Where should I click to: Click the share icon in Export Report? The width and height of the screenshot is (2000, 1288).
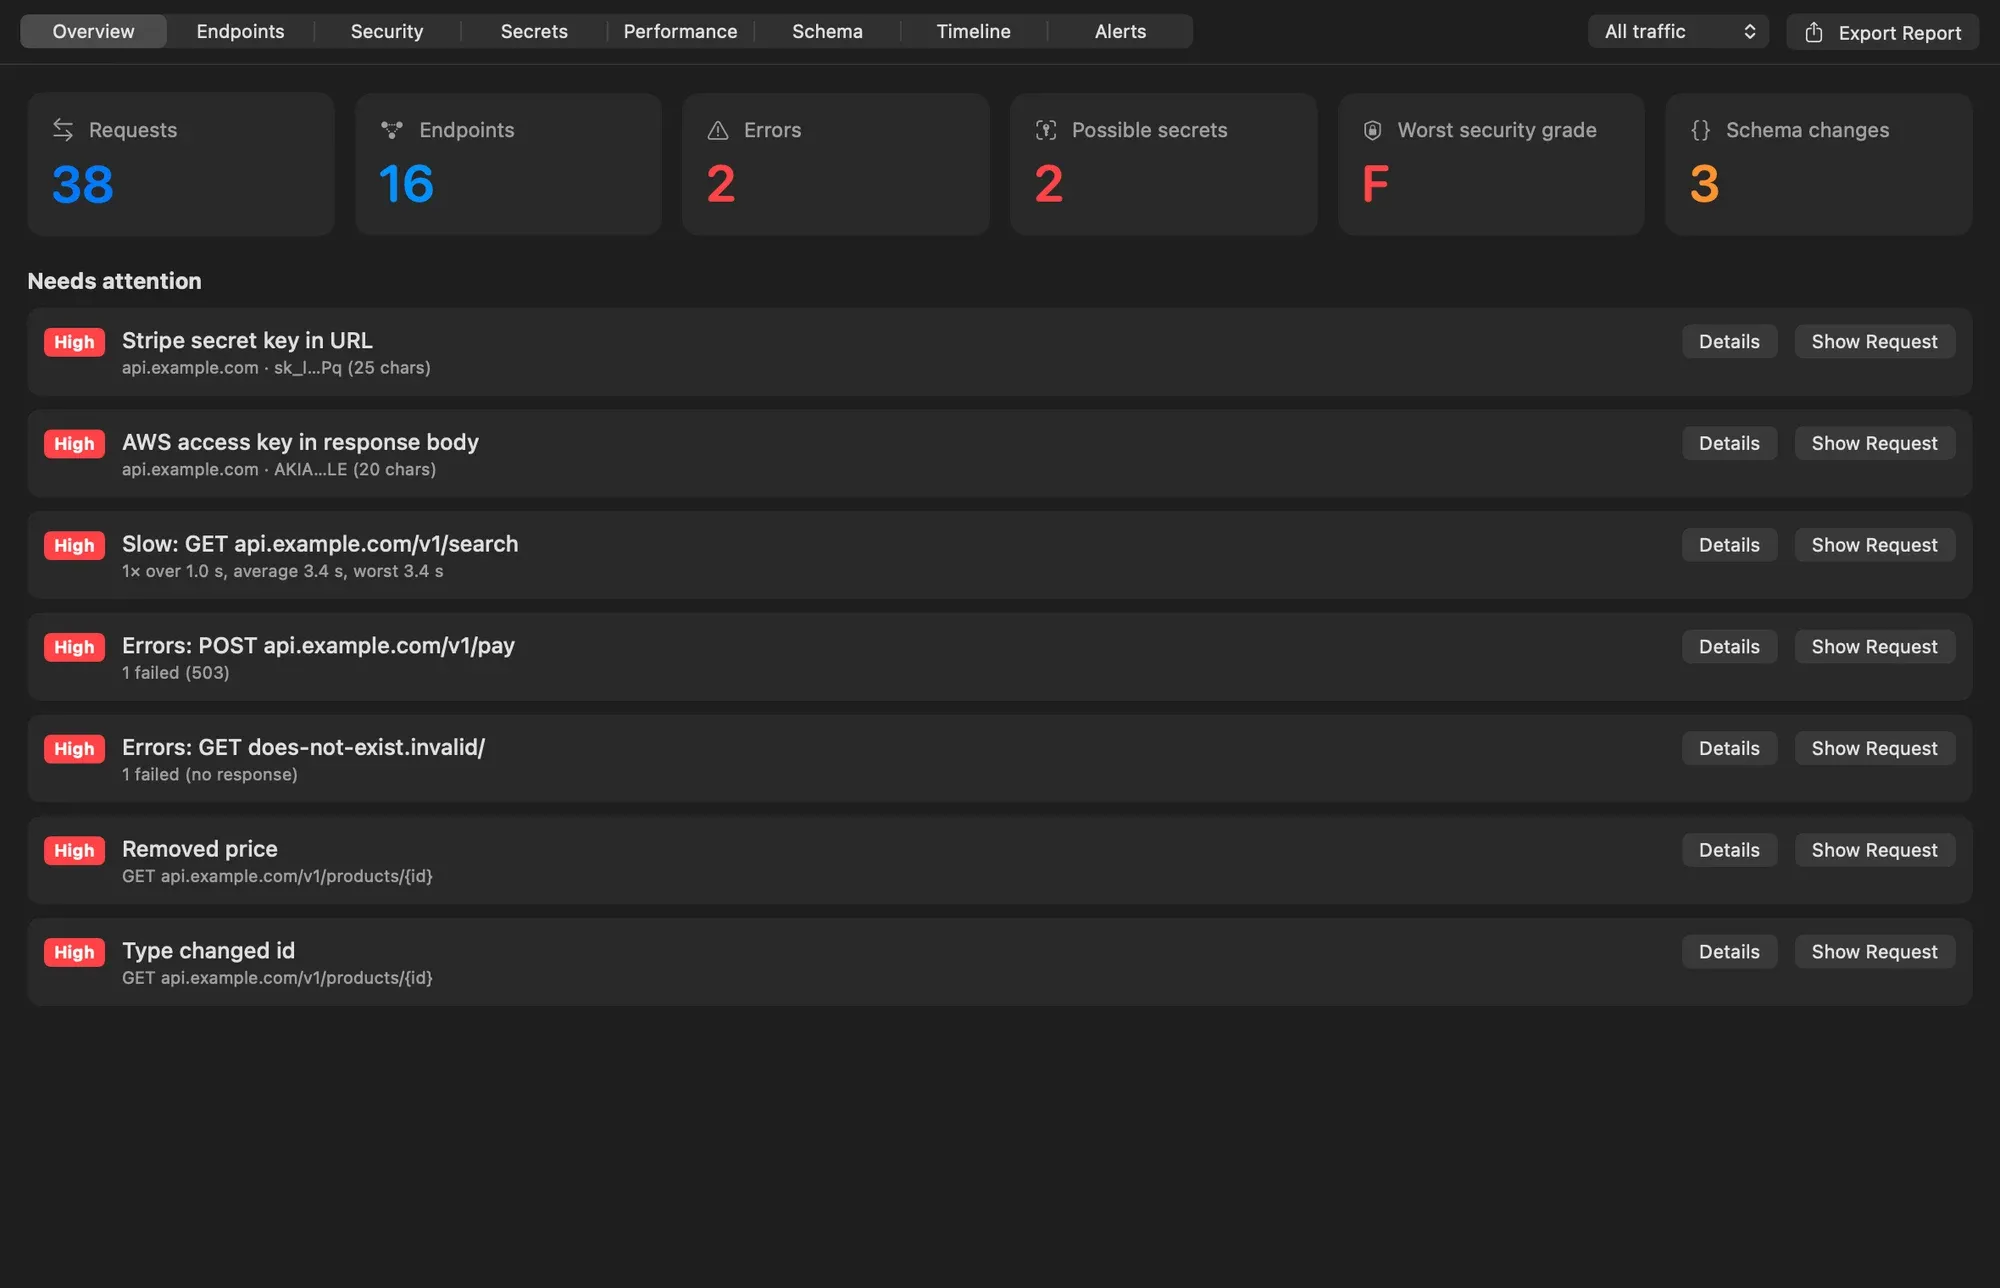coord(1814,32)
